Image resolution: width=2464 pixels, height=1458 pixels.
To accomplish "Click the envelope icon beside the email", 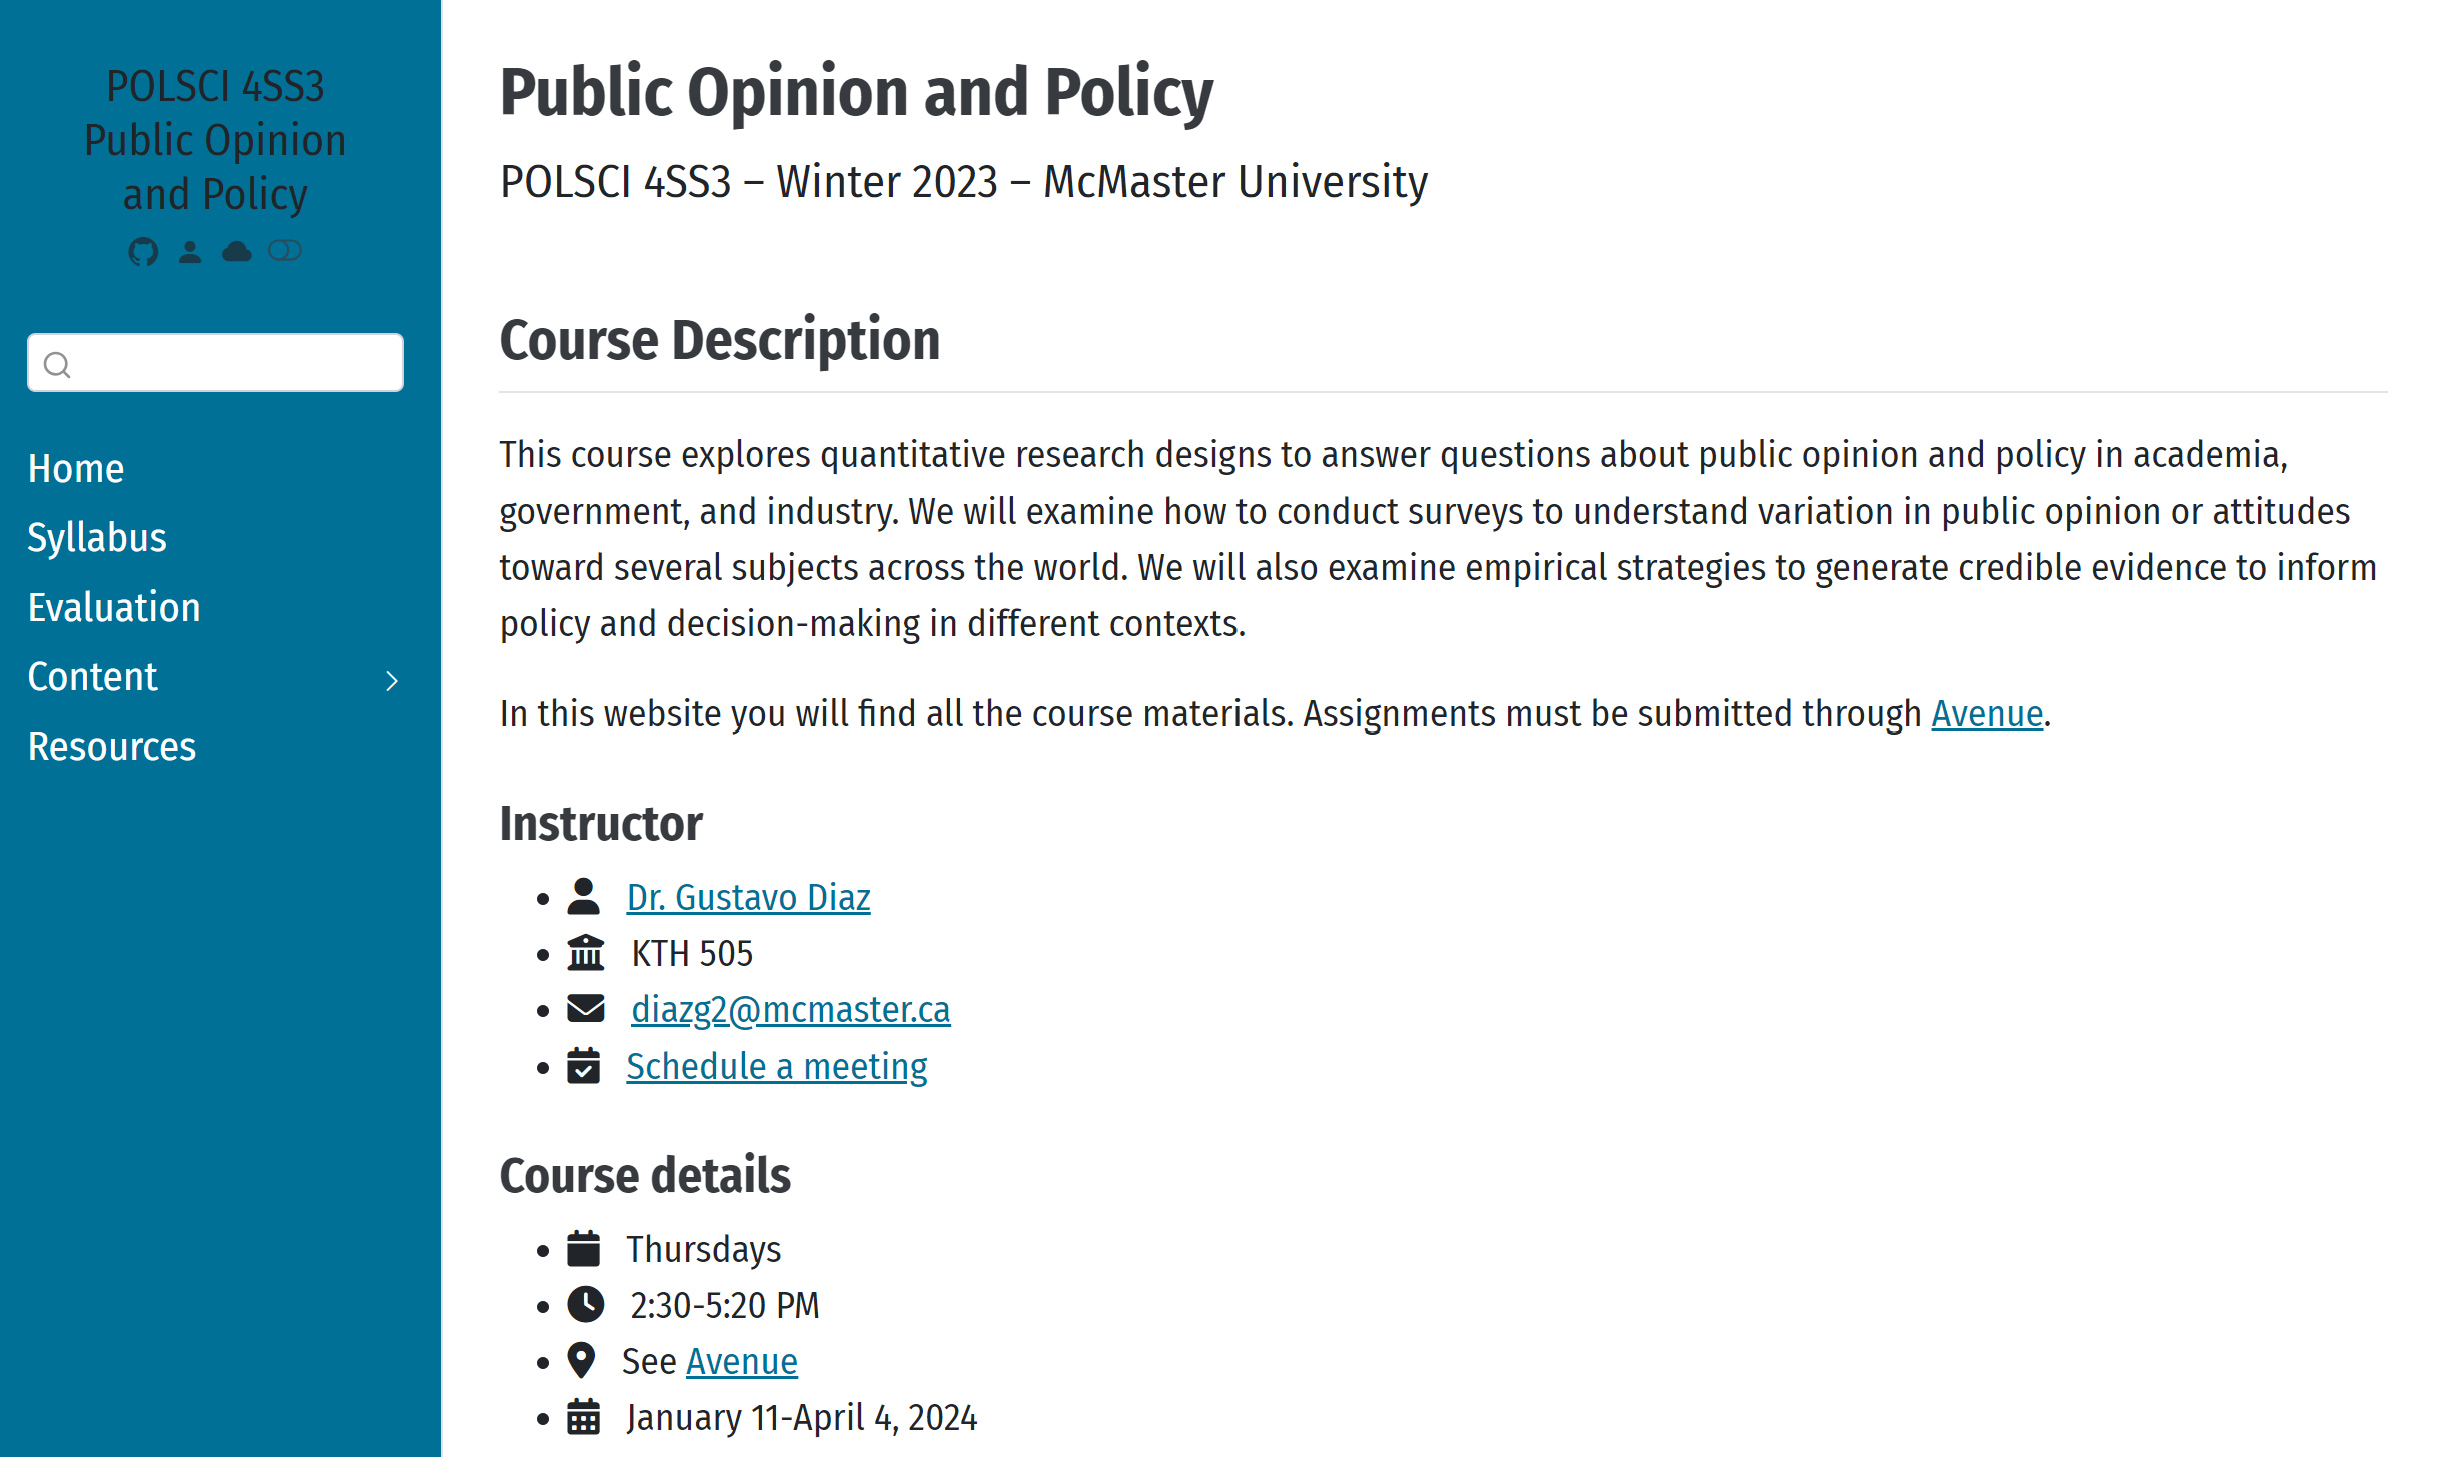I will 585,1008.
